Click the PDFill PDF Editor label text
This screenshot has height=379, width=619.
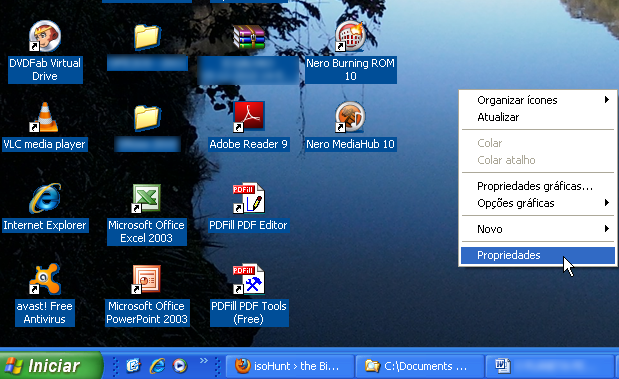coord(248,225)
